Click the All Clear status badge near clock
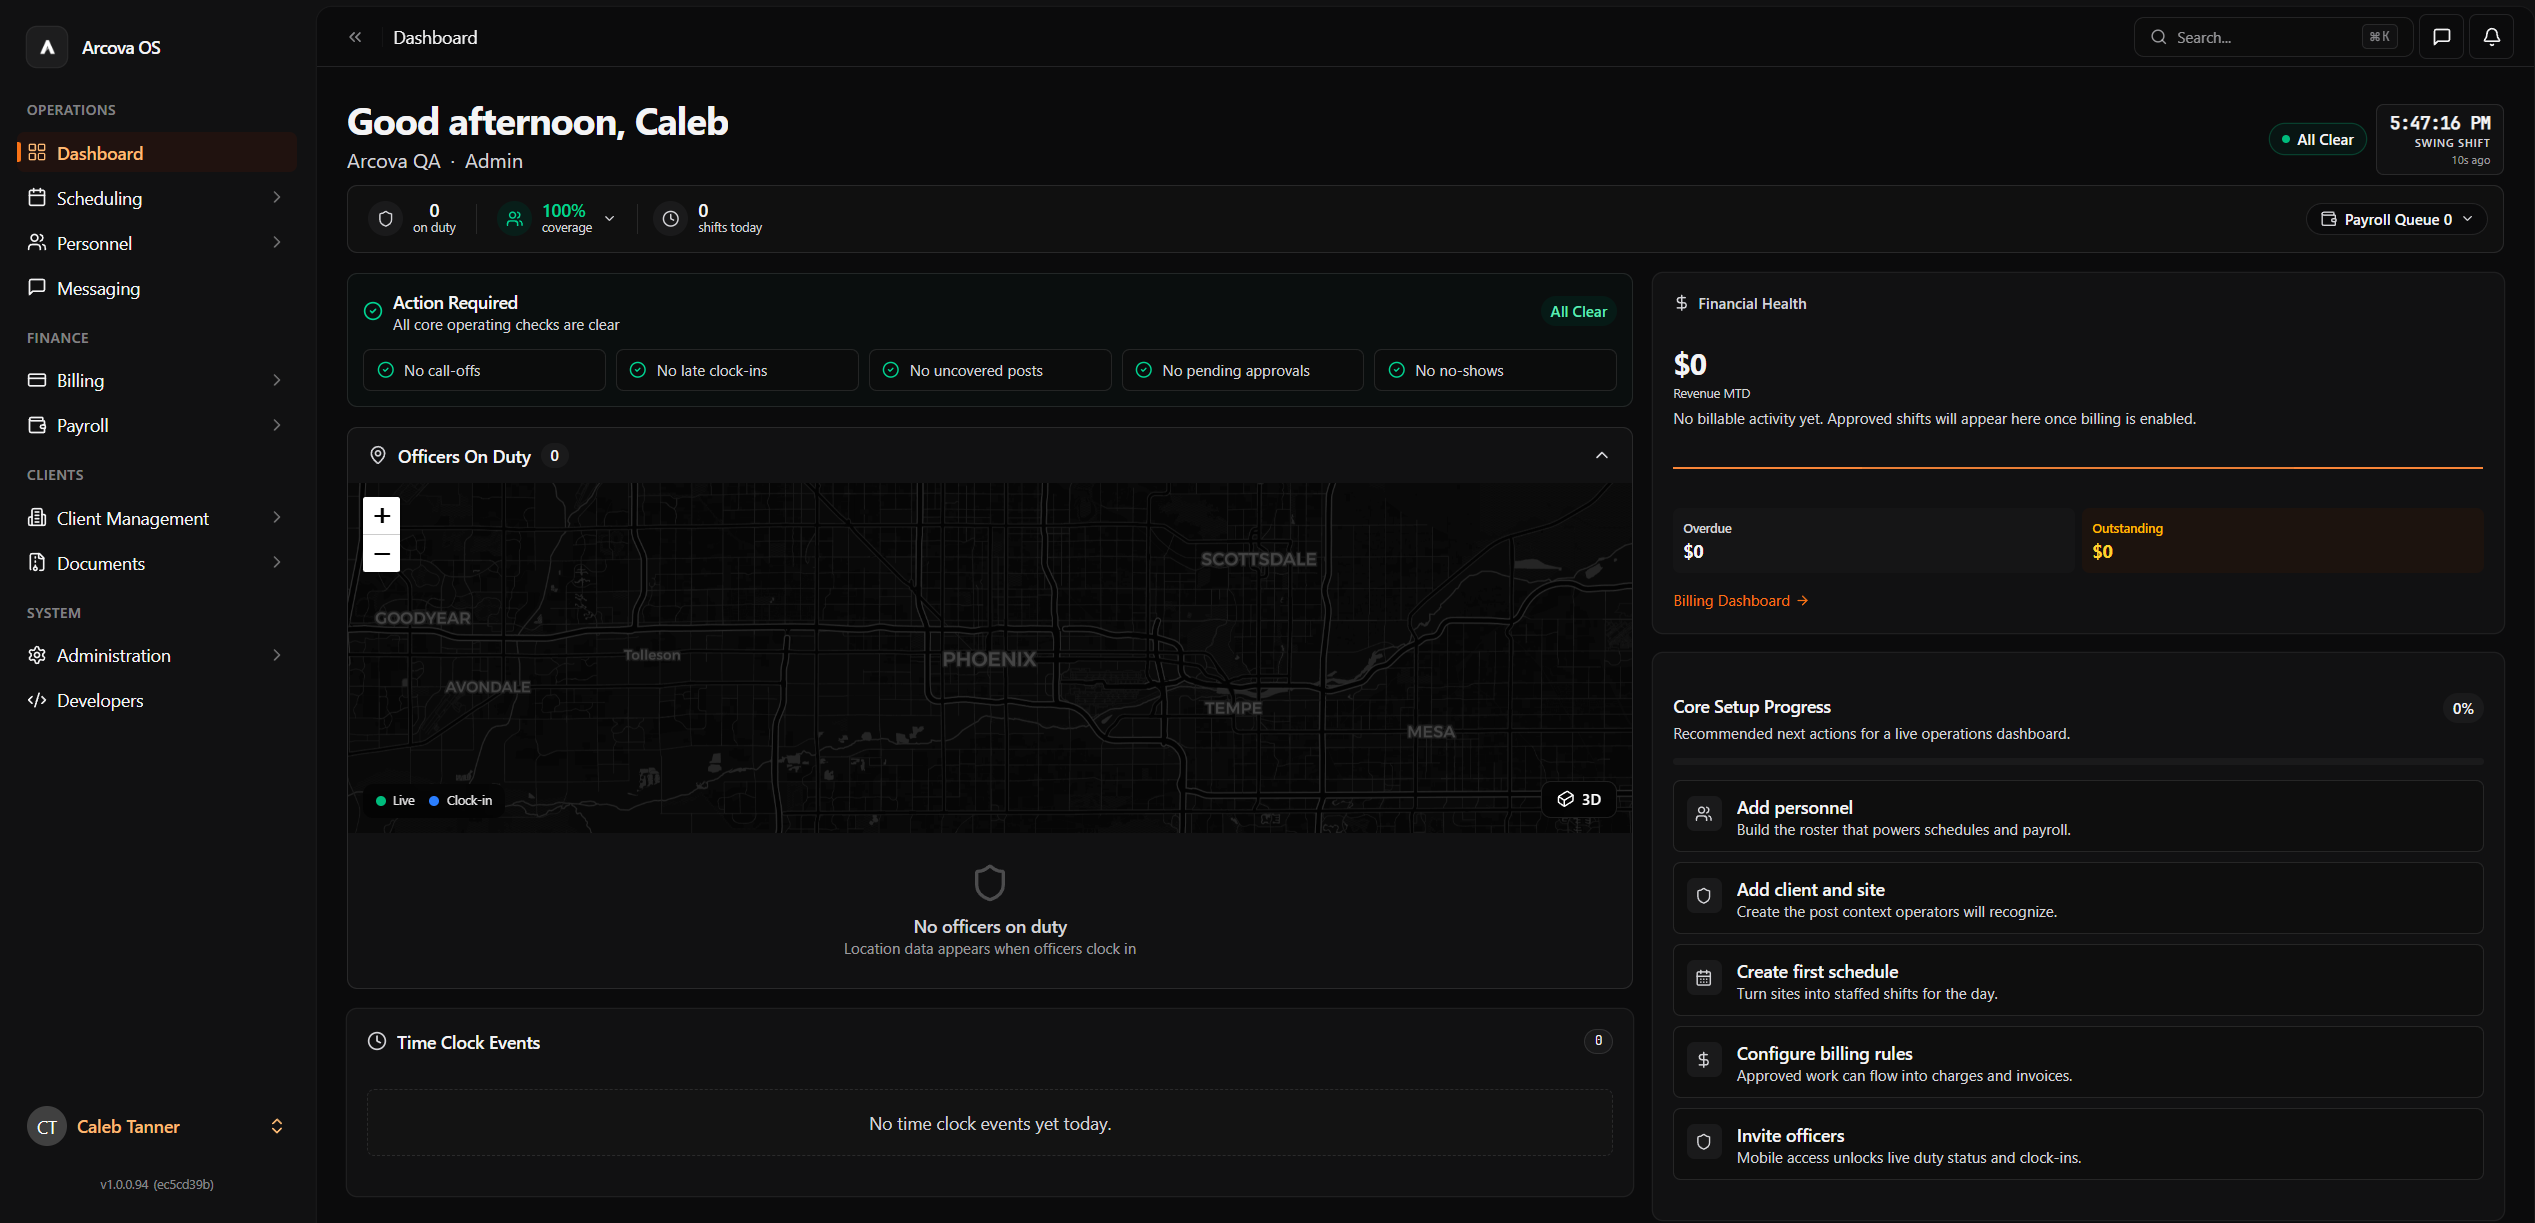The image size is (2535, 1223). [2318, 140]
